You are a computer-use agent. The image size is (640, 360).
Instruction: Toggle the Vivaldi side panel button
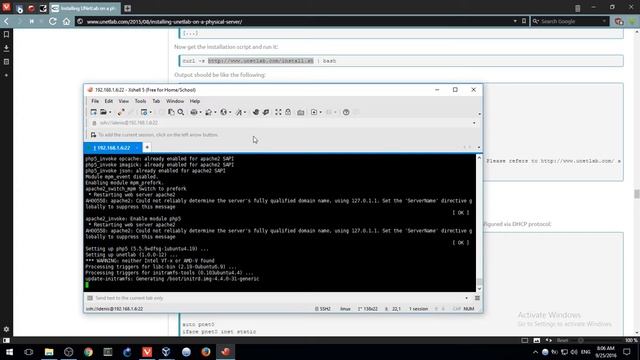coord(7,340)
